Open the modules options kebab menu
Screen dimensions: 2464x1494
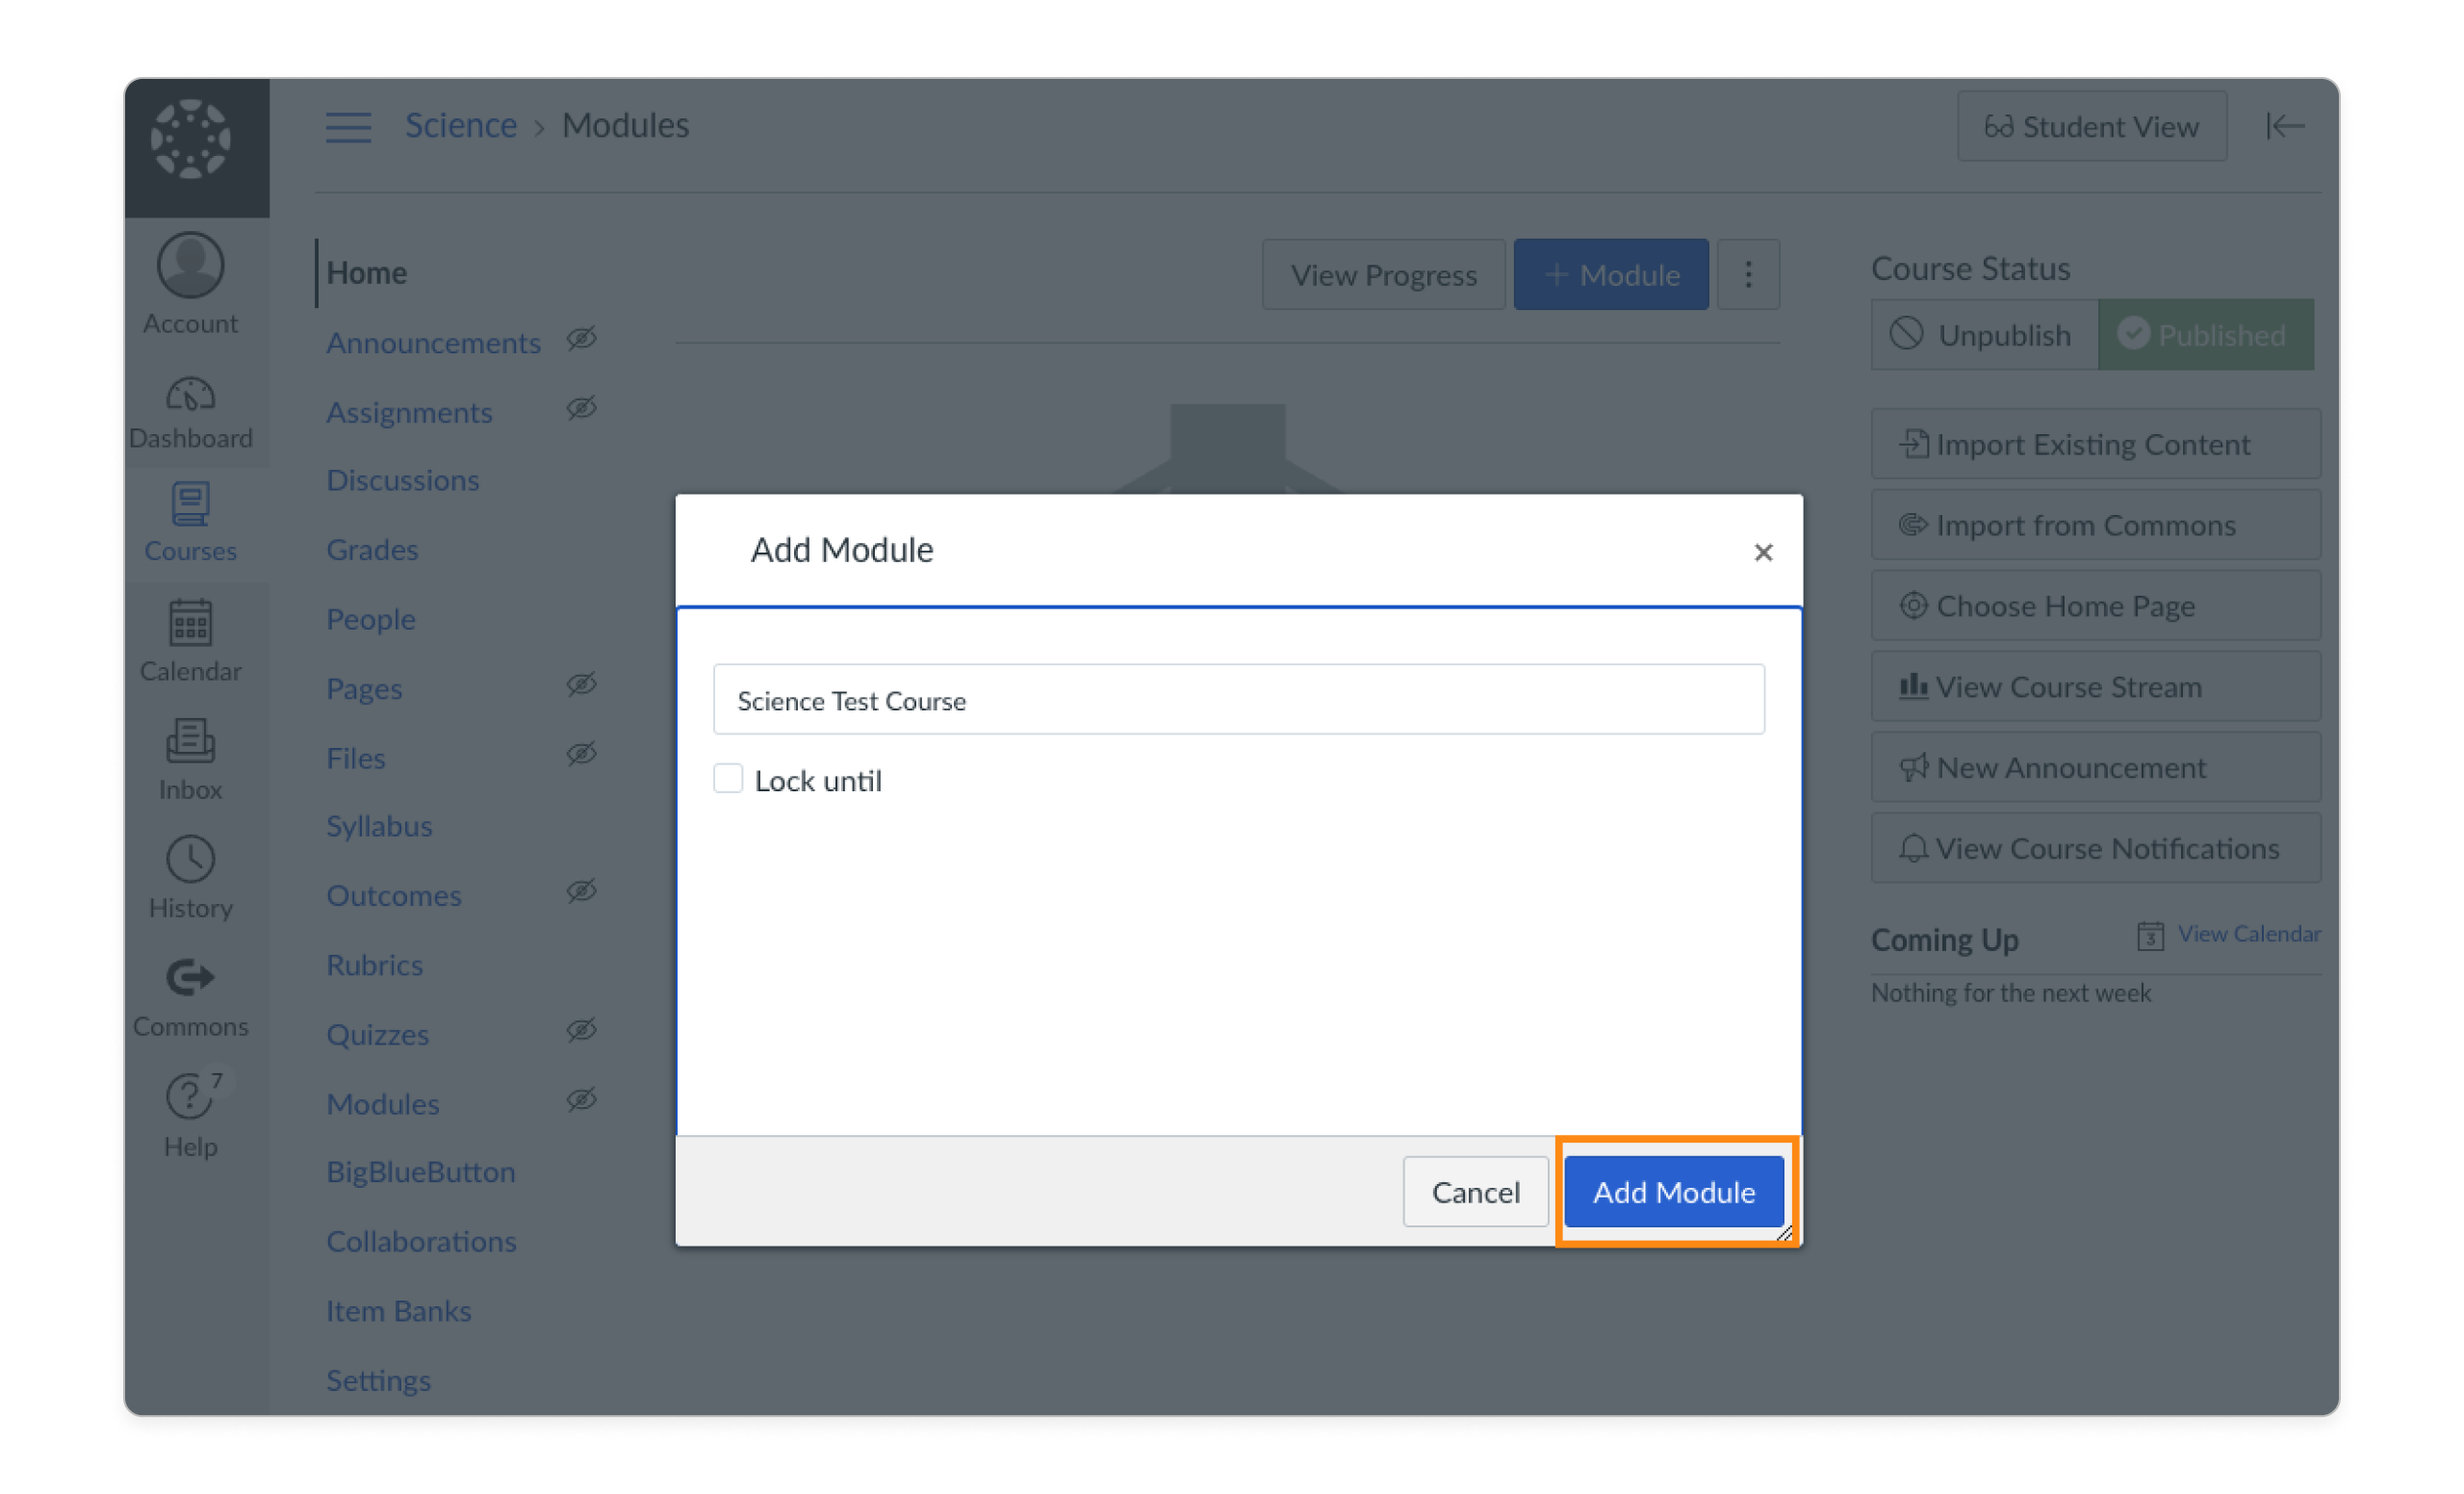[1748, 274]
